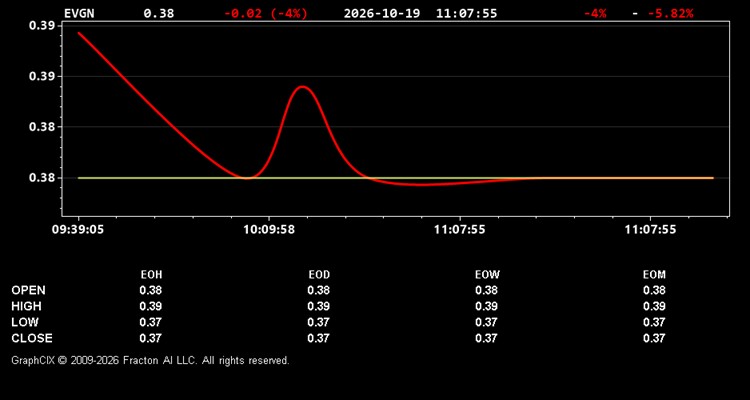The width and height of the screenshot is (750, 400).
Task: Pick the LOW value under EOW
Action: [486, 322]
